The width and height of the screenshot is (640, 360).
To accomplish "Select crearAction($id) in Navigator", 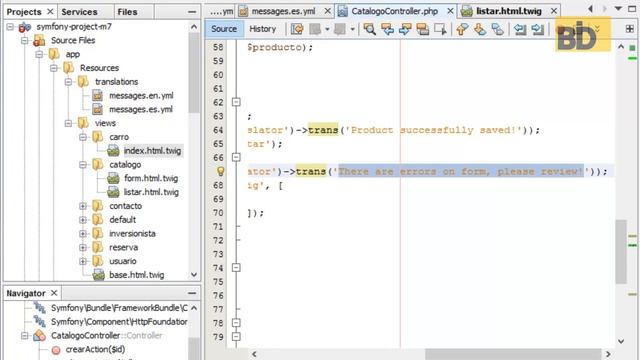I will [95, 349].
